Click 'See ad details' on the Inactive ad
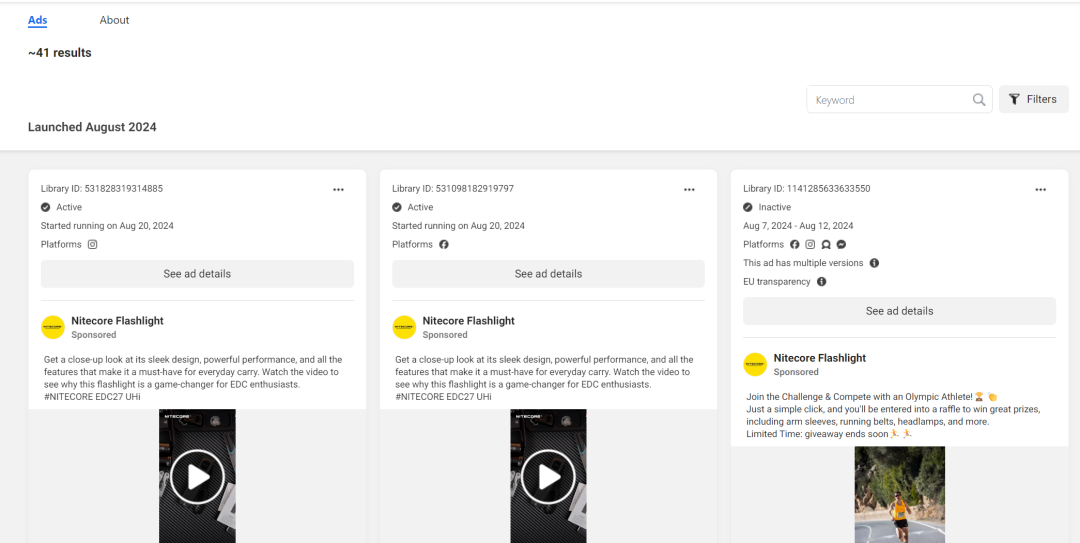This screenshot has height=543, width=1080. (x=899, y=311)
